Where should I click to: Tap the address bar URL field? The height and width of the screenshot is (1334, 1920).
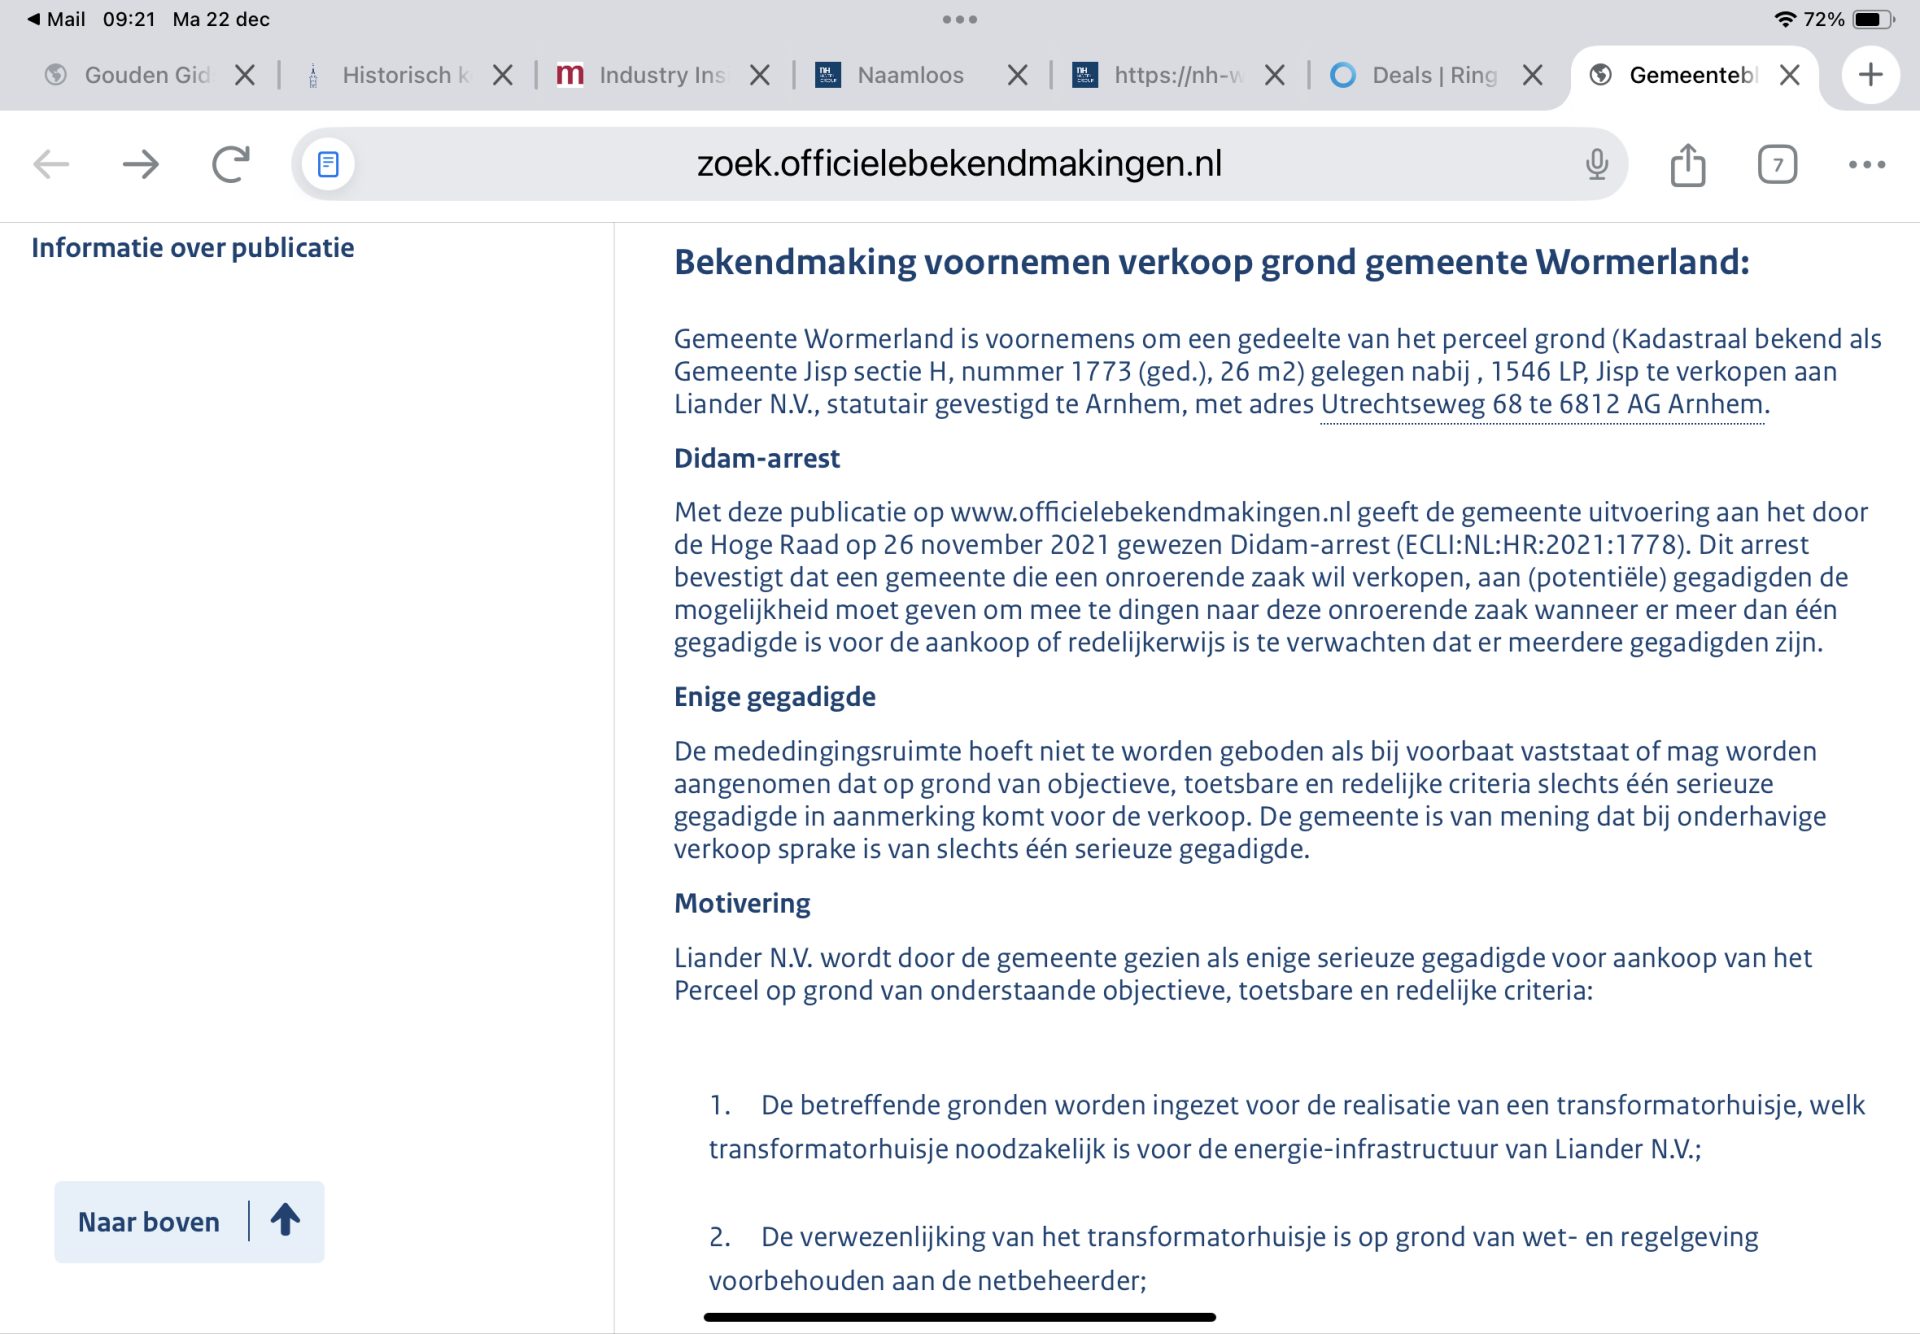(x=958, y=164)
